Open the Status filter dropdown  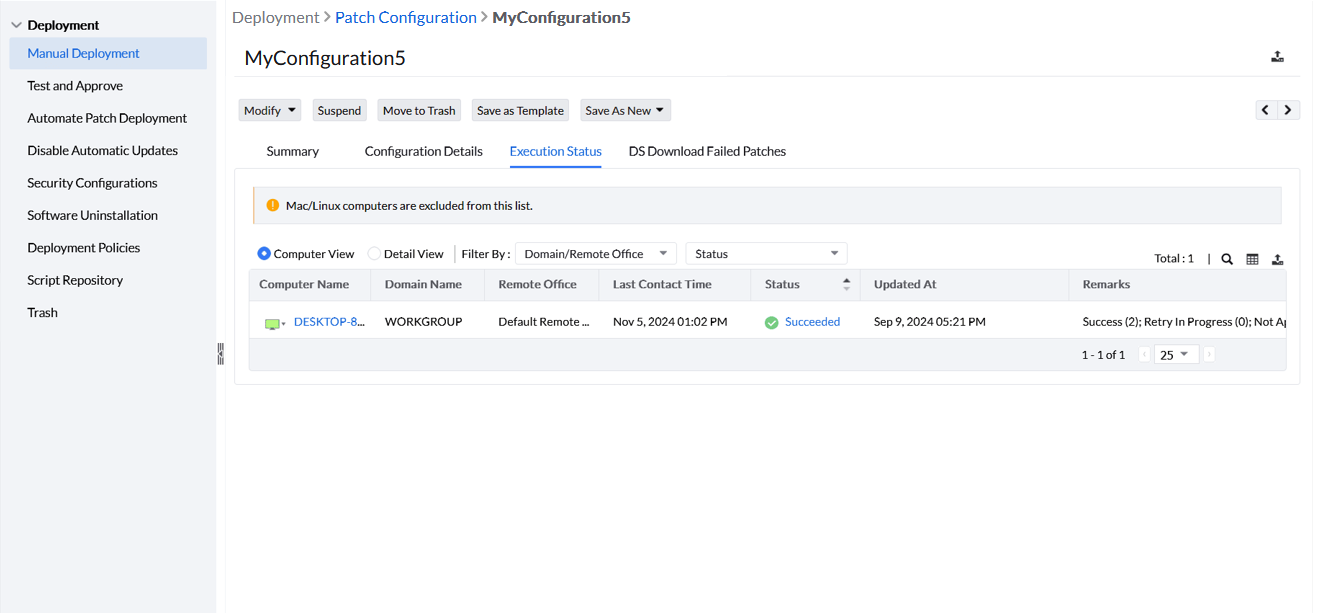766,254
